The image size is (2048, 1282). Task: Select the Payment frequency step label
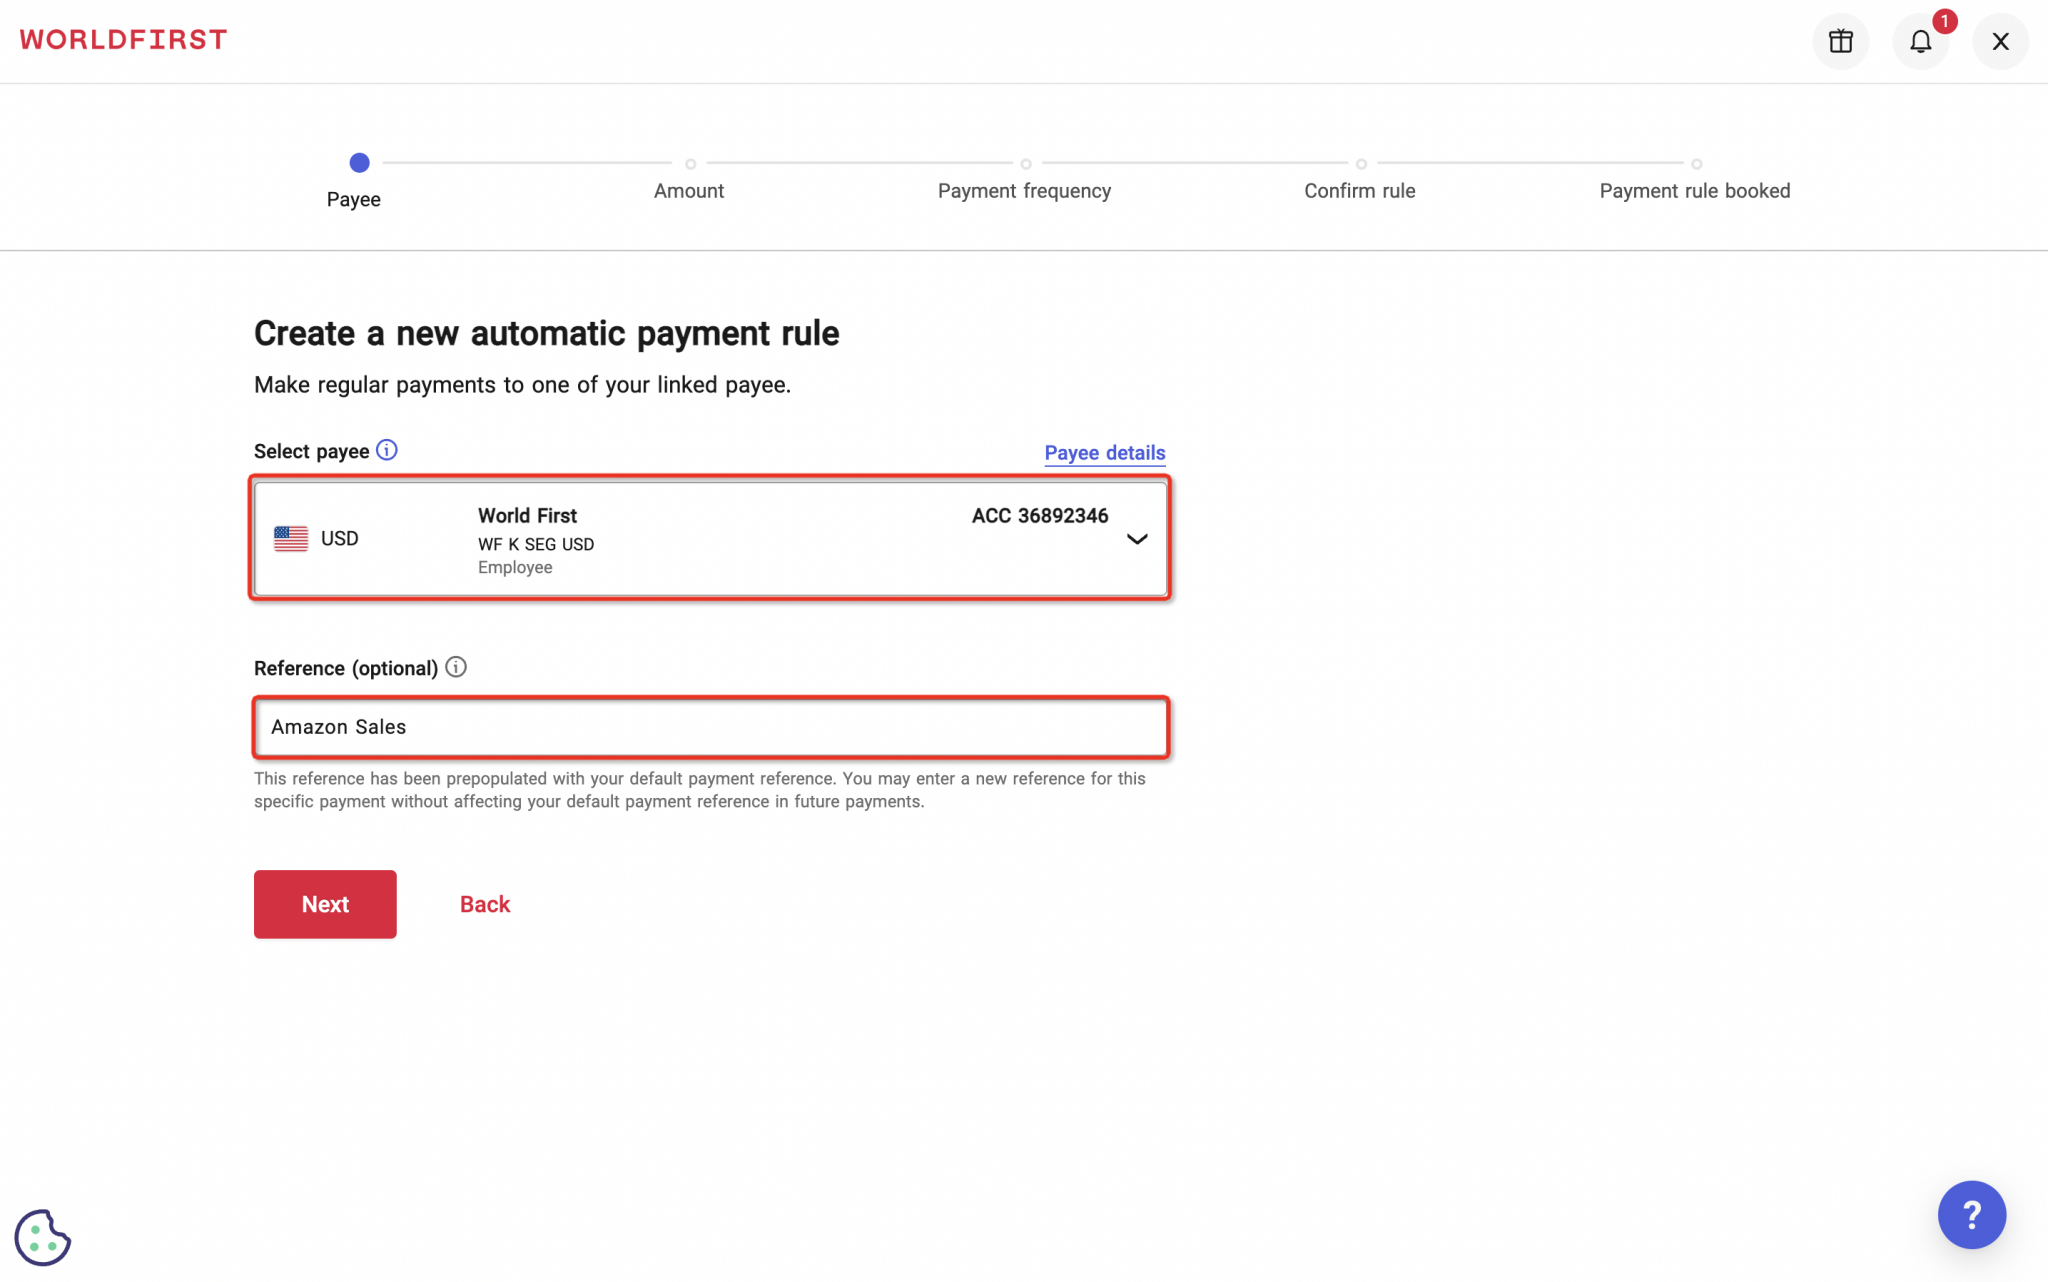tap(1024, 190)
